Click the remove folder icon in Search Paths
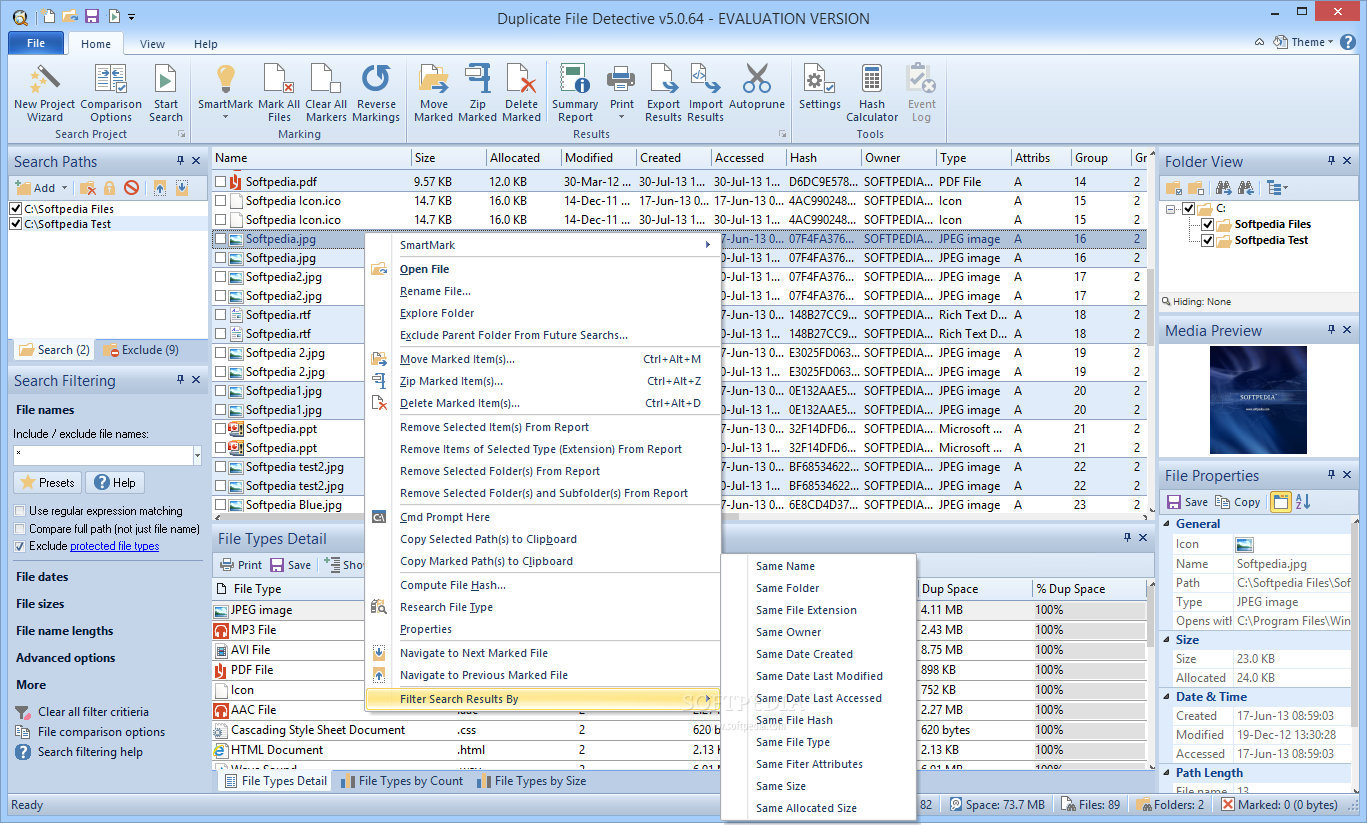1367x825 pixels. 88,188
